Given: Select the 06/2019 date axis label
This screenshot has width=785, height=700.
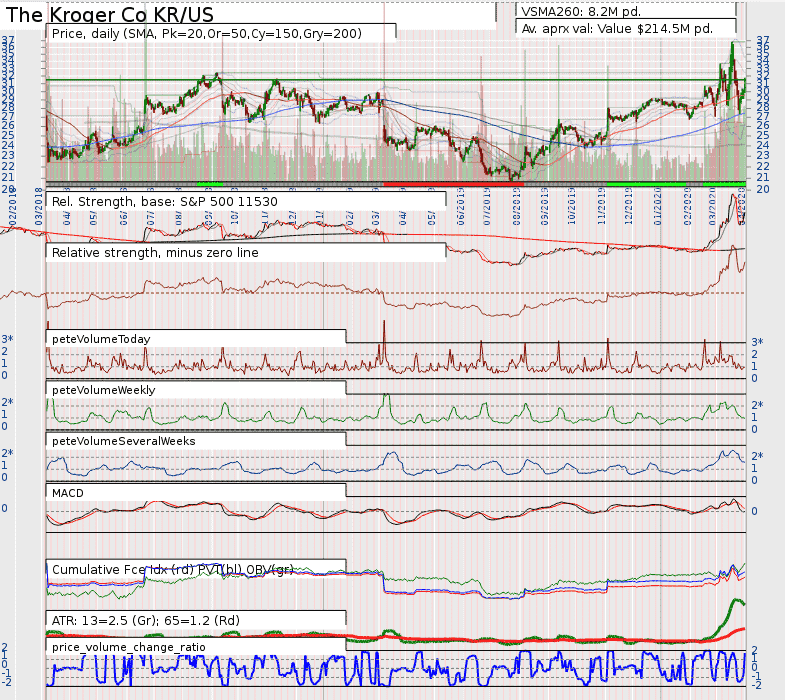Looking at the screenshot, I should (461, 206).
